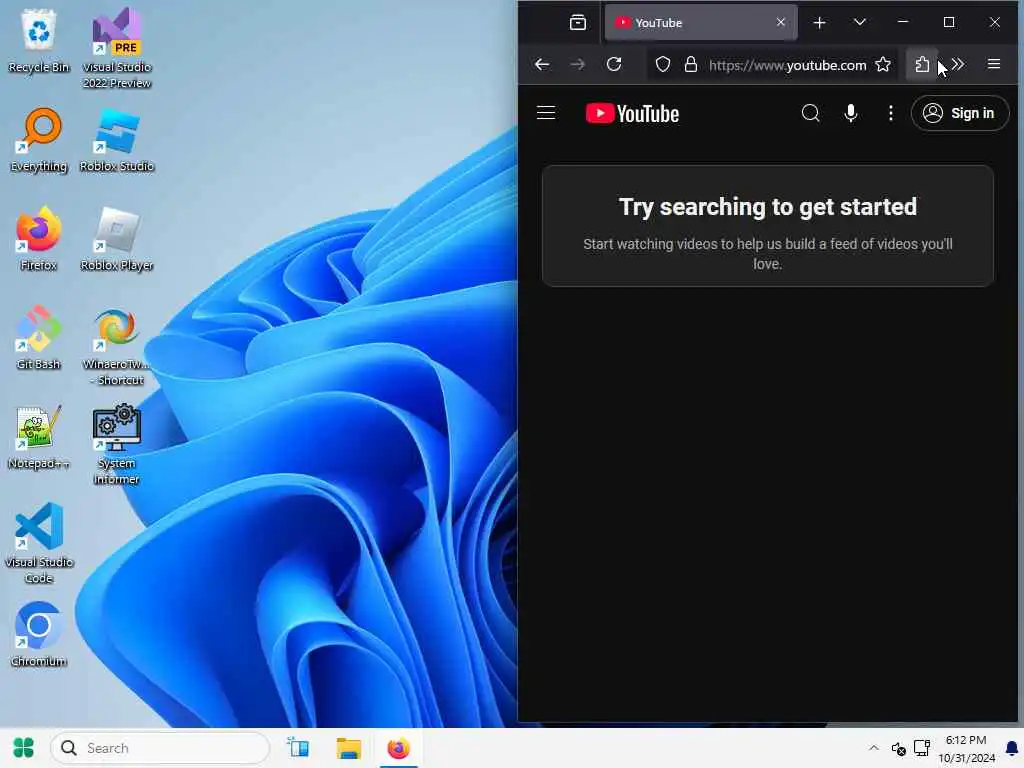Open Firefox View button in tab bar
Image resolution: width=1024 pixels, height=768 pixels.
(x=578, y=23)
